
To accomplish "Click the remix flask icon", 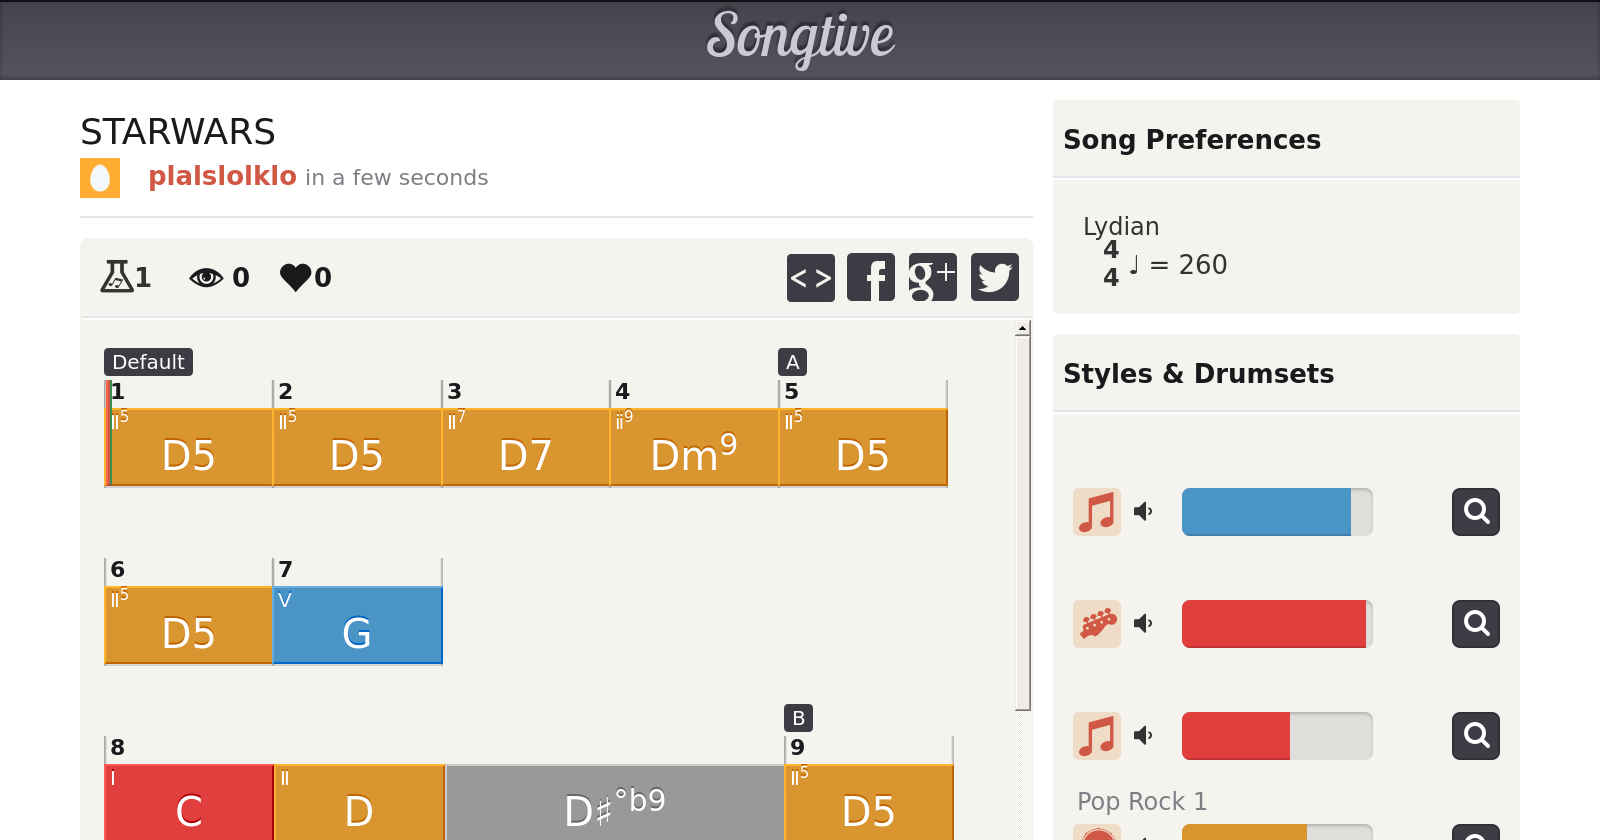I will [117, 277].
